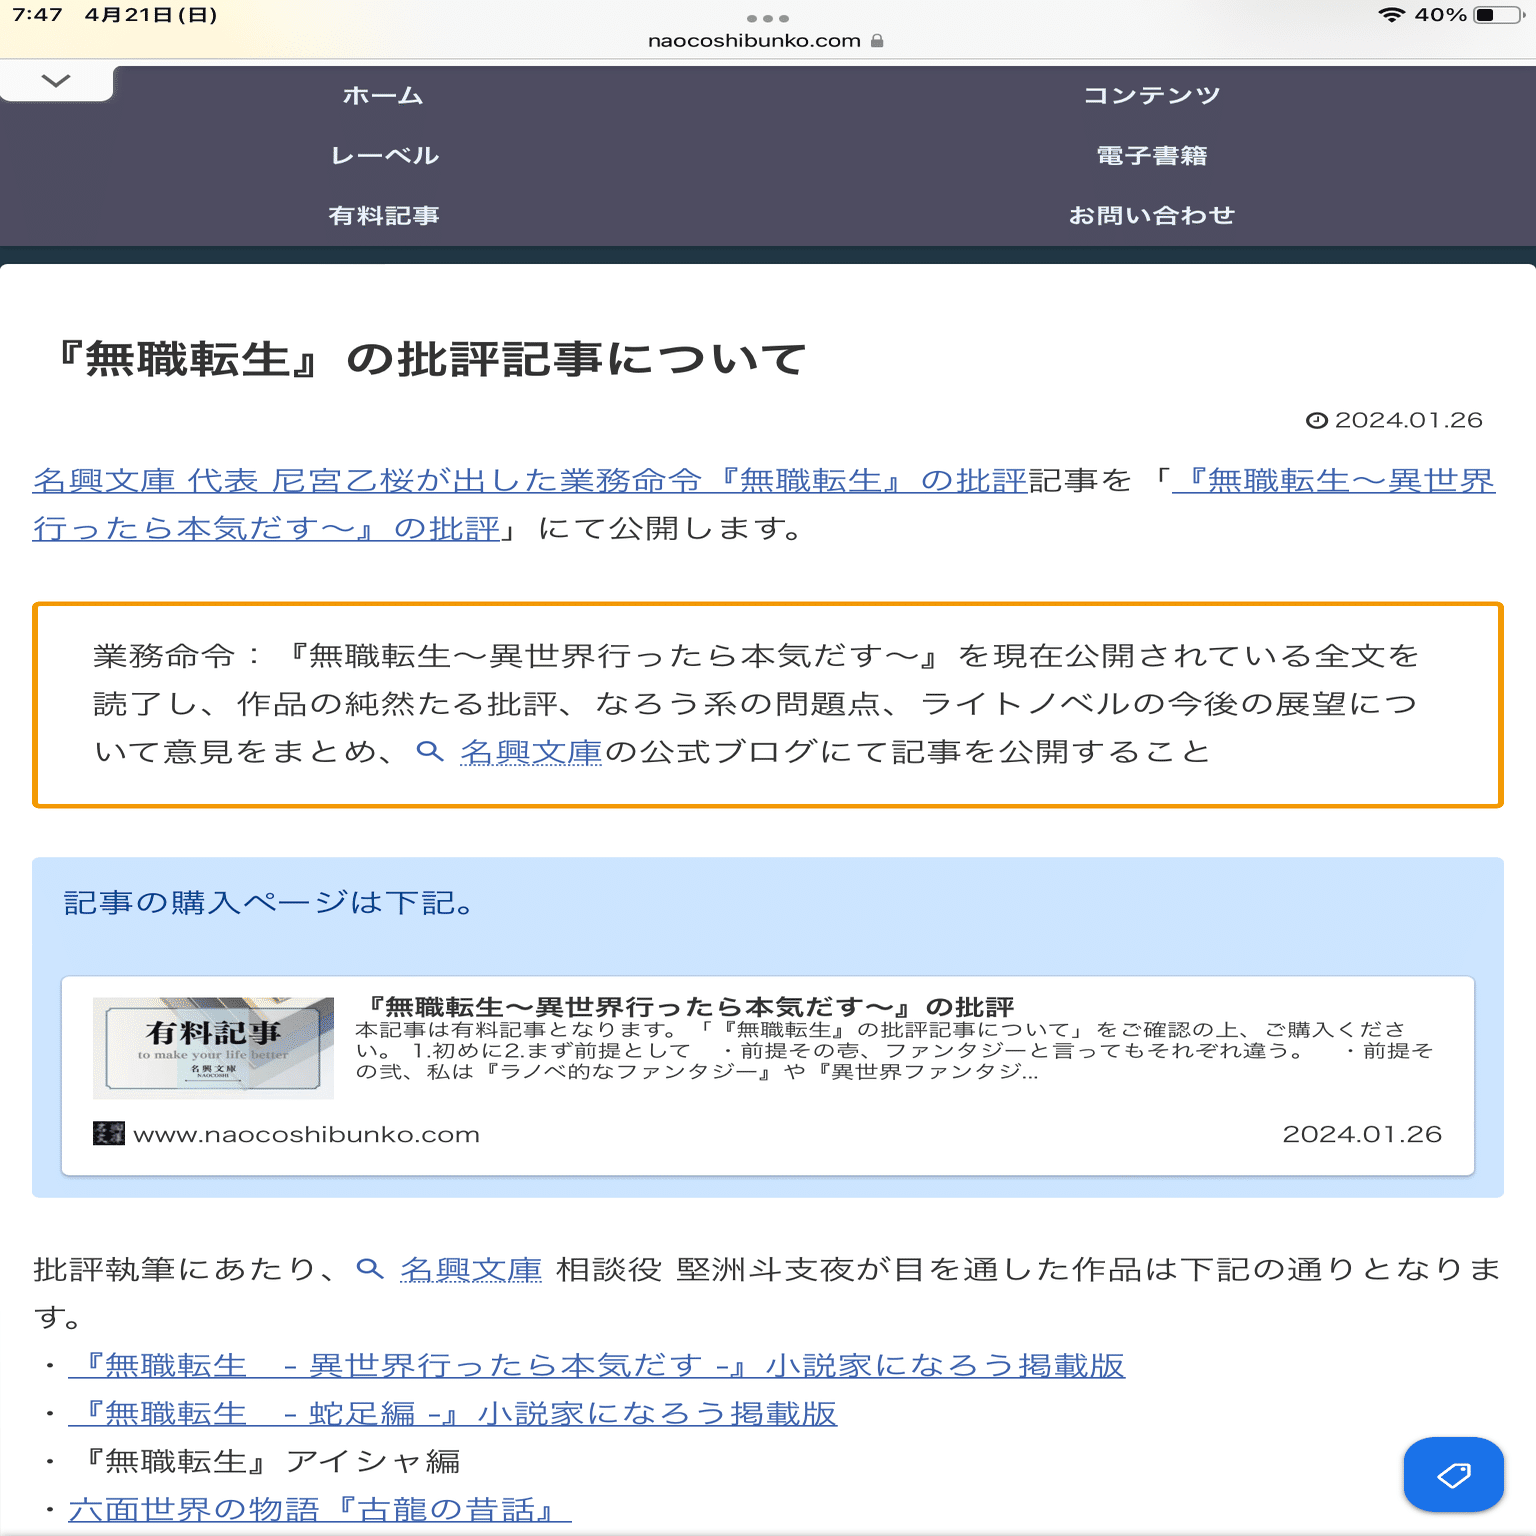Follow the 名興文庫 link in the orange box
This screenshot has width=1536, height=1536.
531,752
